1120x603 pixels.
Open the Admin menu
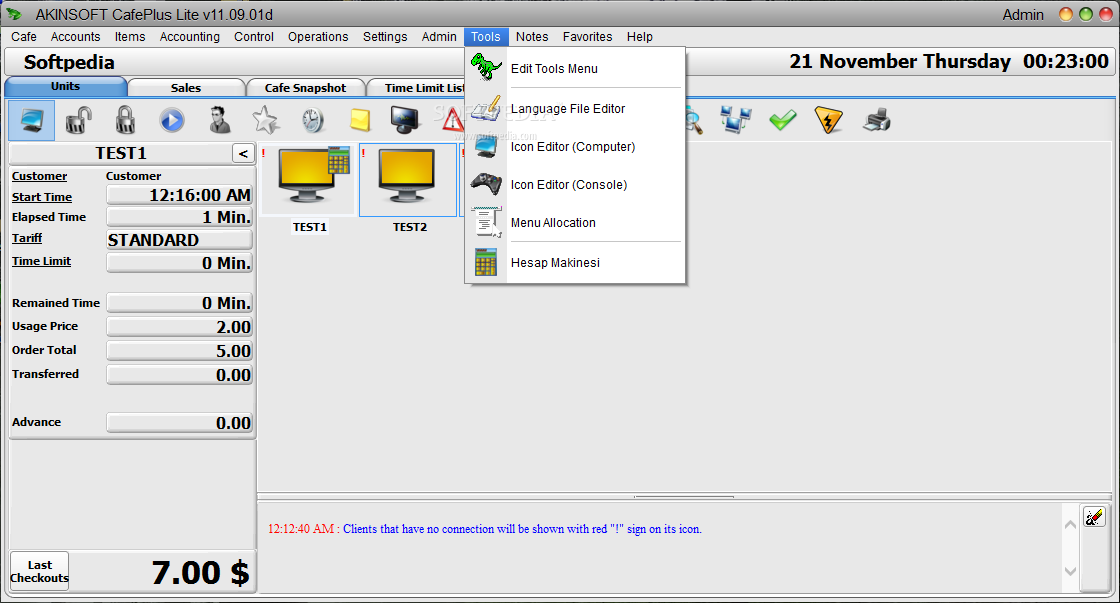439,36
